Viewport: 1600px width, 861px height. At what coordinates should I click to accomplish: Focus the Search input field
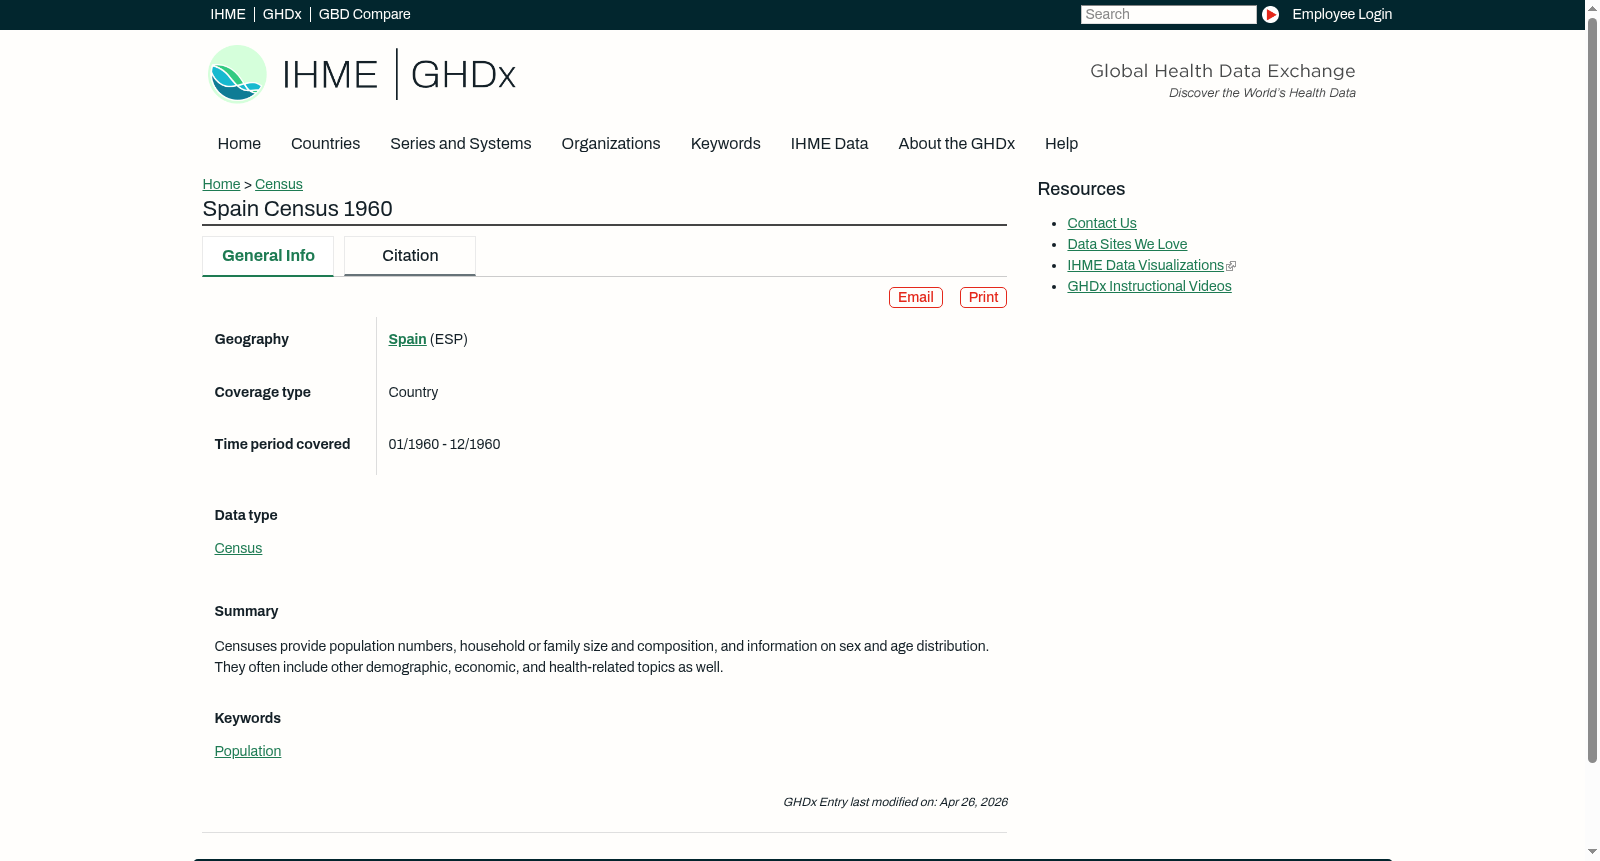(x=1168, y=14)
